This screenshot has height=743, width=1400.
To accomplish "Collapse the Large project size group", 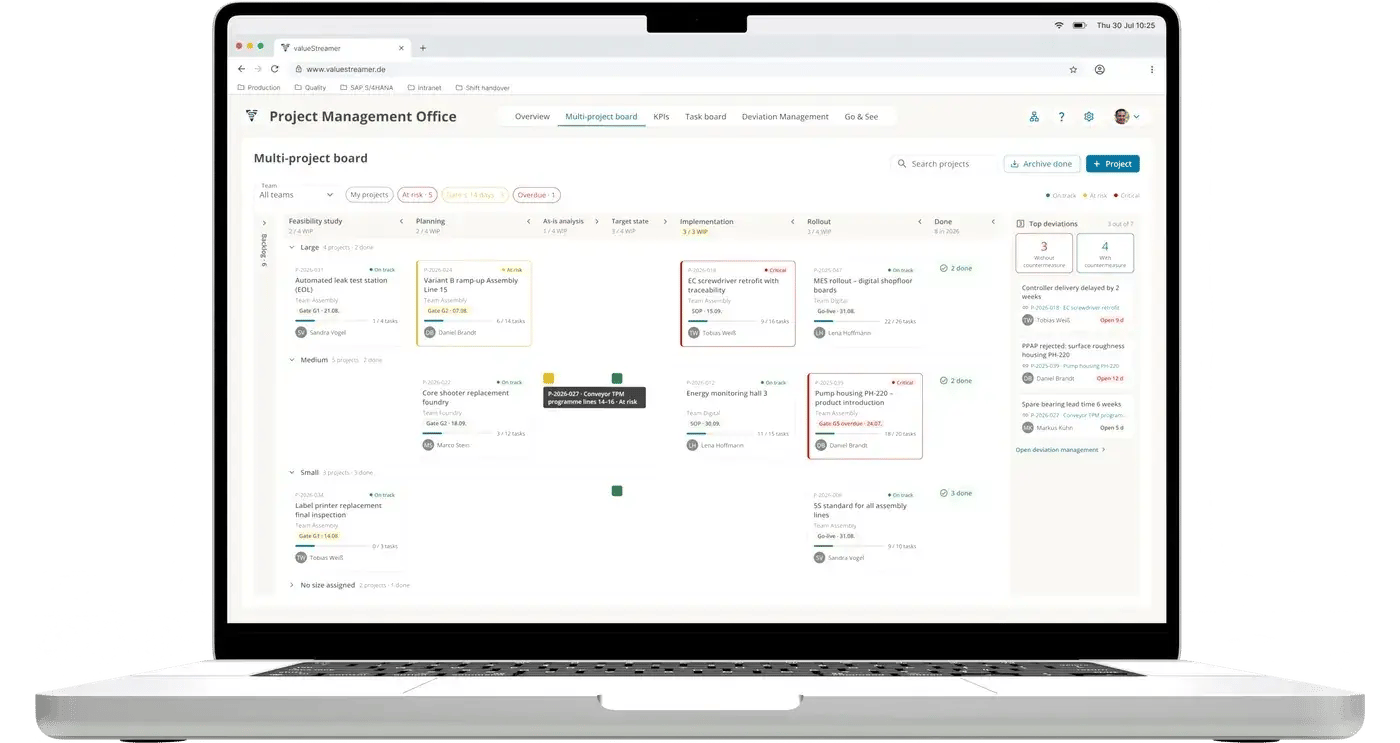I will pos(292,247).
